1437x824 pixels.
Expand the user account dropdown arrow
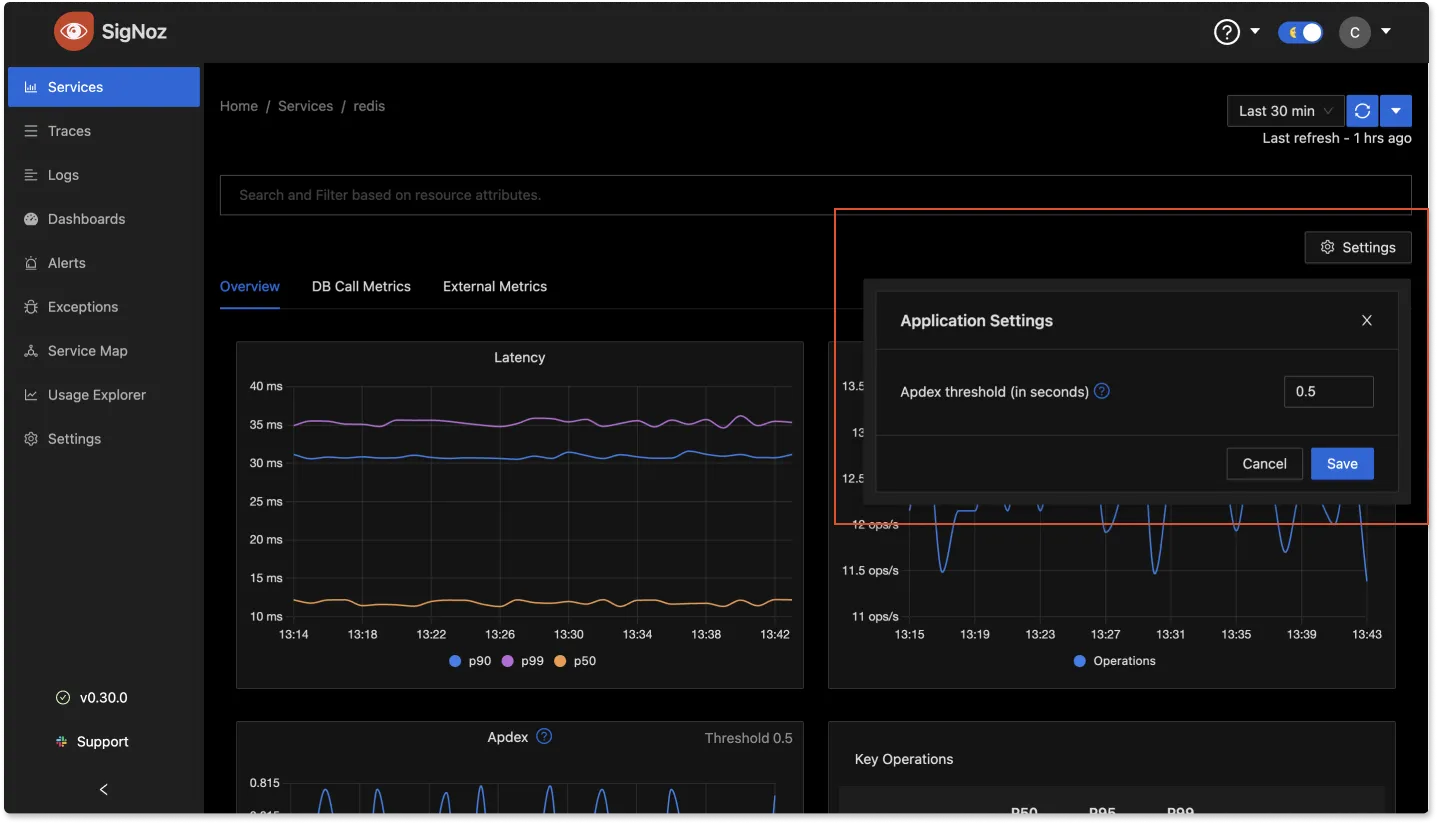tap(1386, 32)
